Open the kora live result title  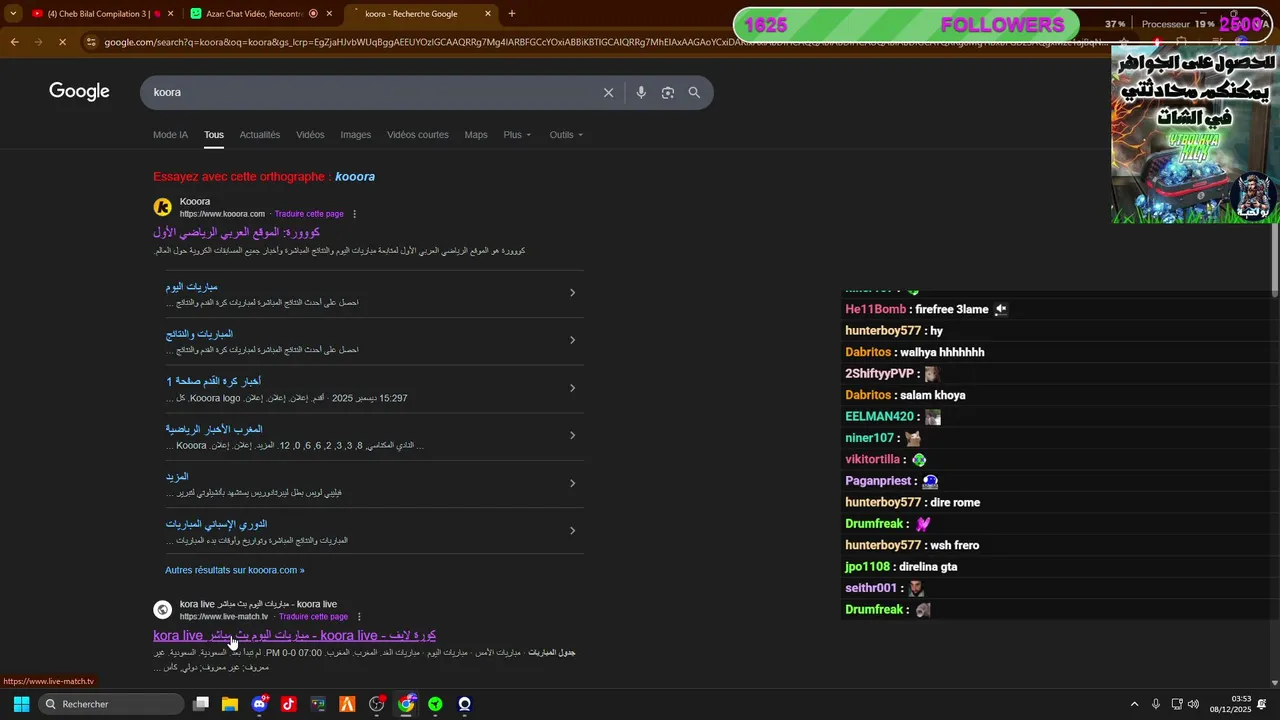(294, 635)
